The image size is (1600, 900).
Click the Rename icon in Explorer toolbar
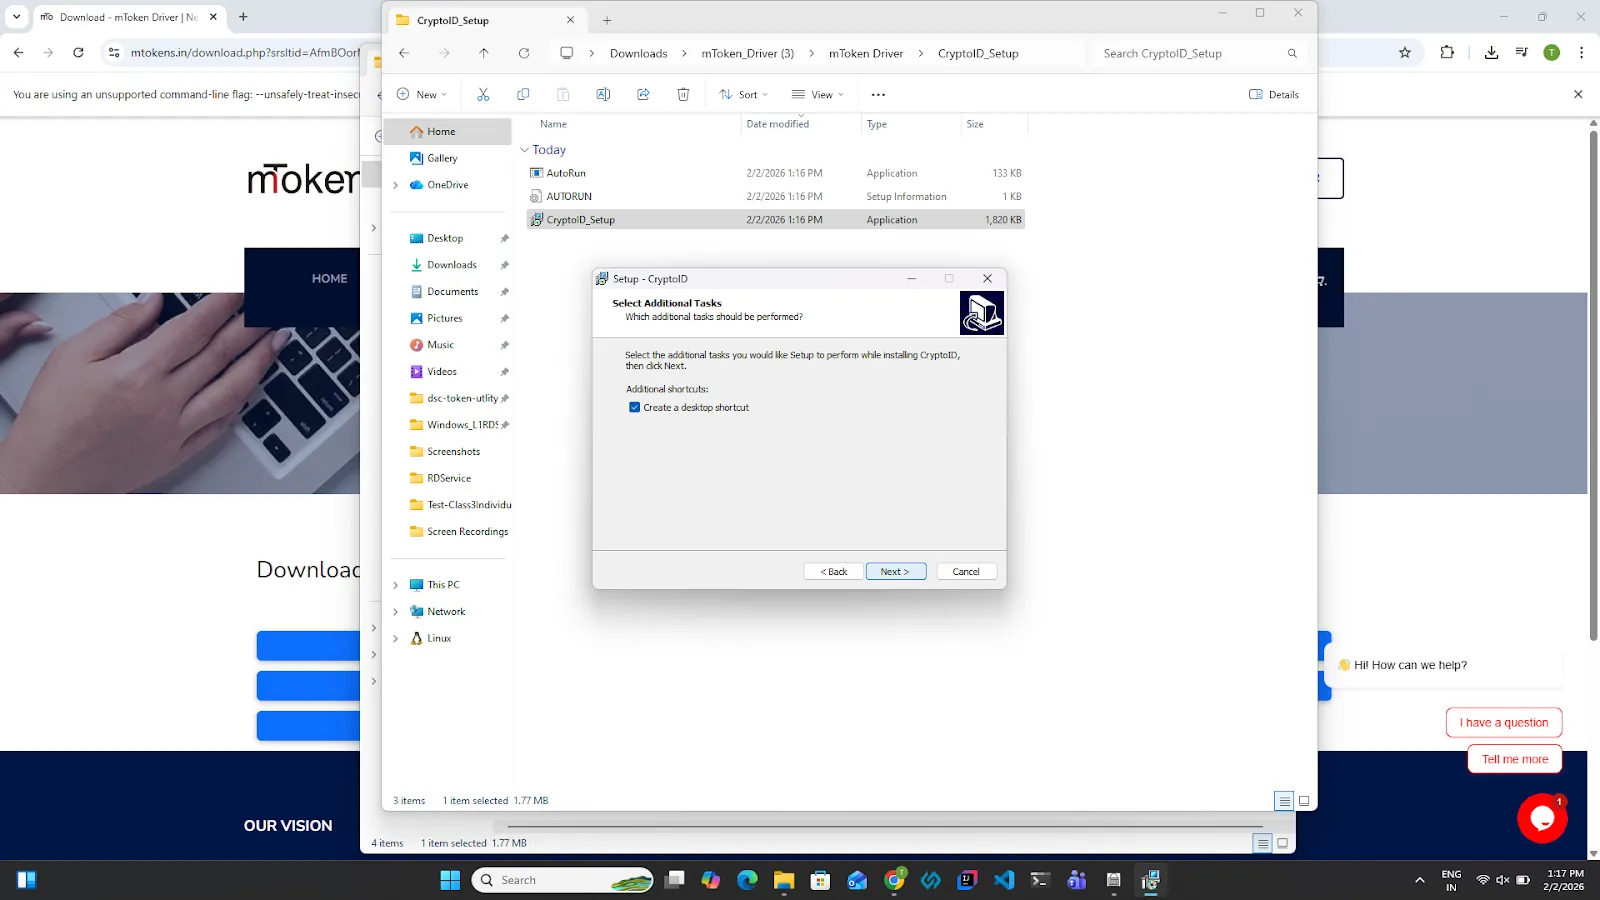click(x=603, y=94)
